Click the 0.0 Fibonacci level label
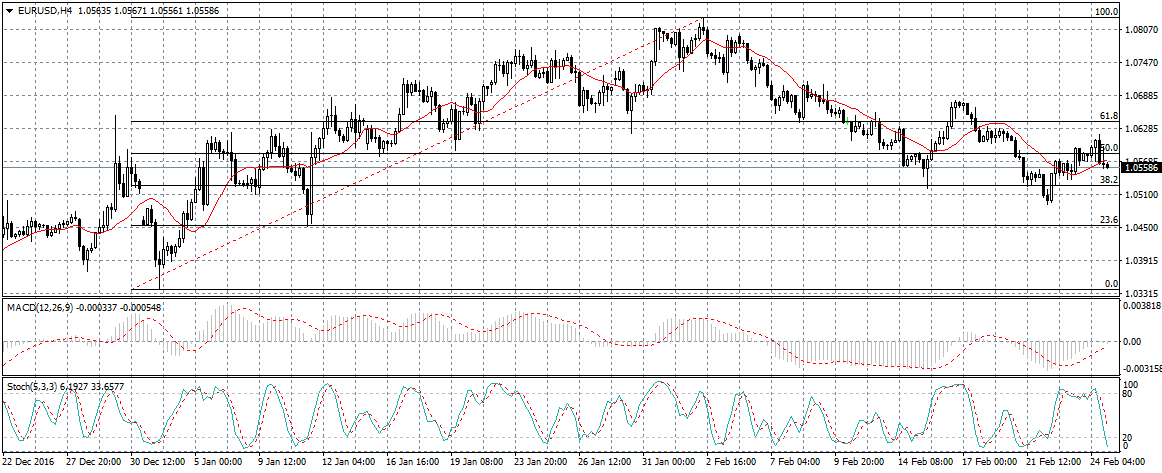Image resolution: width=1162 pixels, height=473 pixels. [1110, 284]
